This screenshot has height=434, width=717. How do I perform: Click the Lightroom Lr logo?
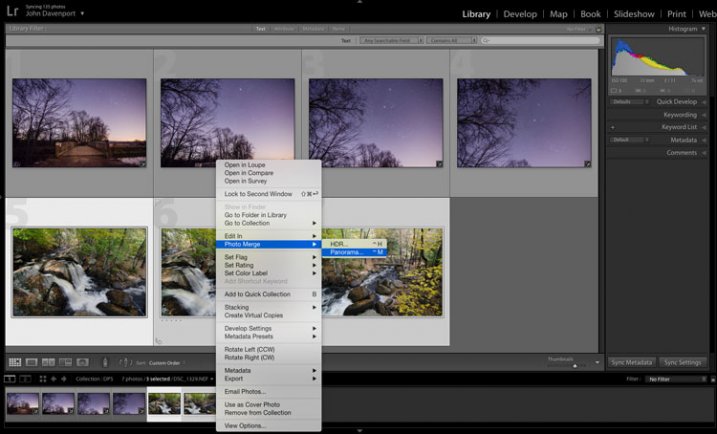pyautogui.click(x=12, y=13)
